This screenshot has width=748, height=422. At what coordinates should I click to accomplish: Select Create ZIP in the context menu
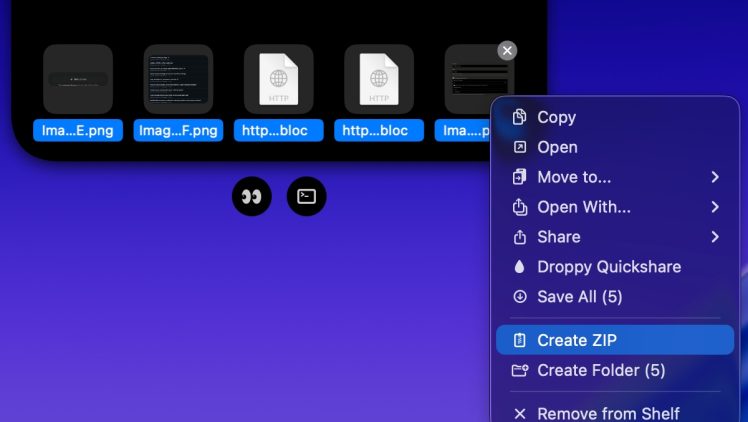click(576, 340)
